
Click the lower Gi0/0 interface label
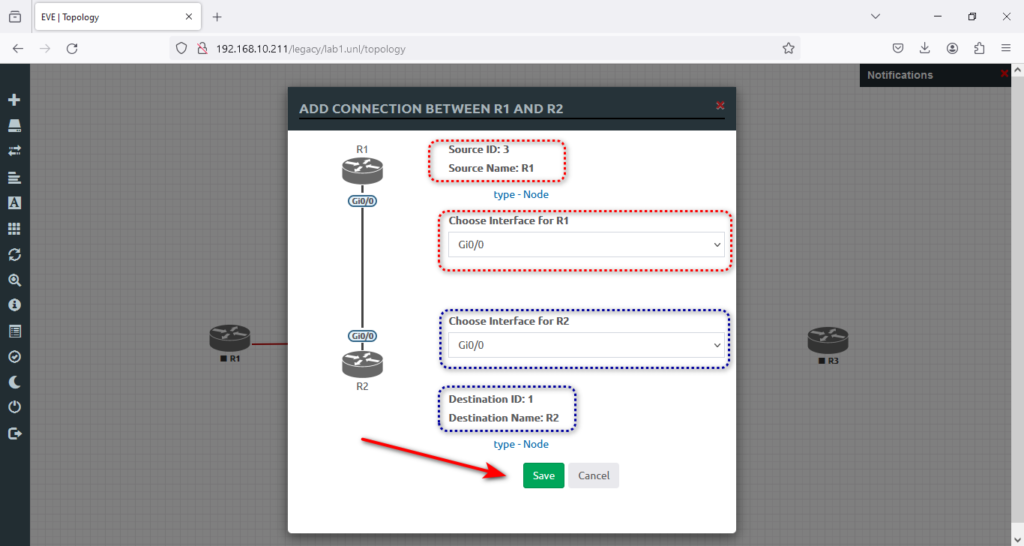click(x=362, y=336)
